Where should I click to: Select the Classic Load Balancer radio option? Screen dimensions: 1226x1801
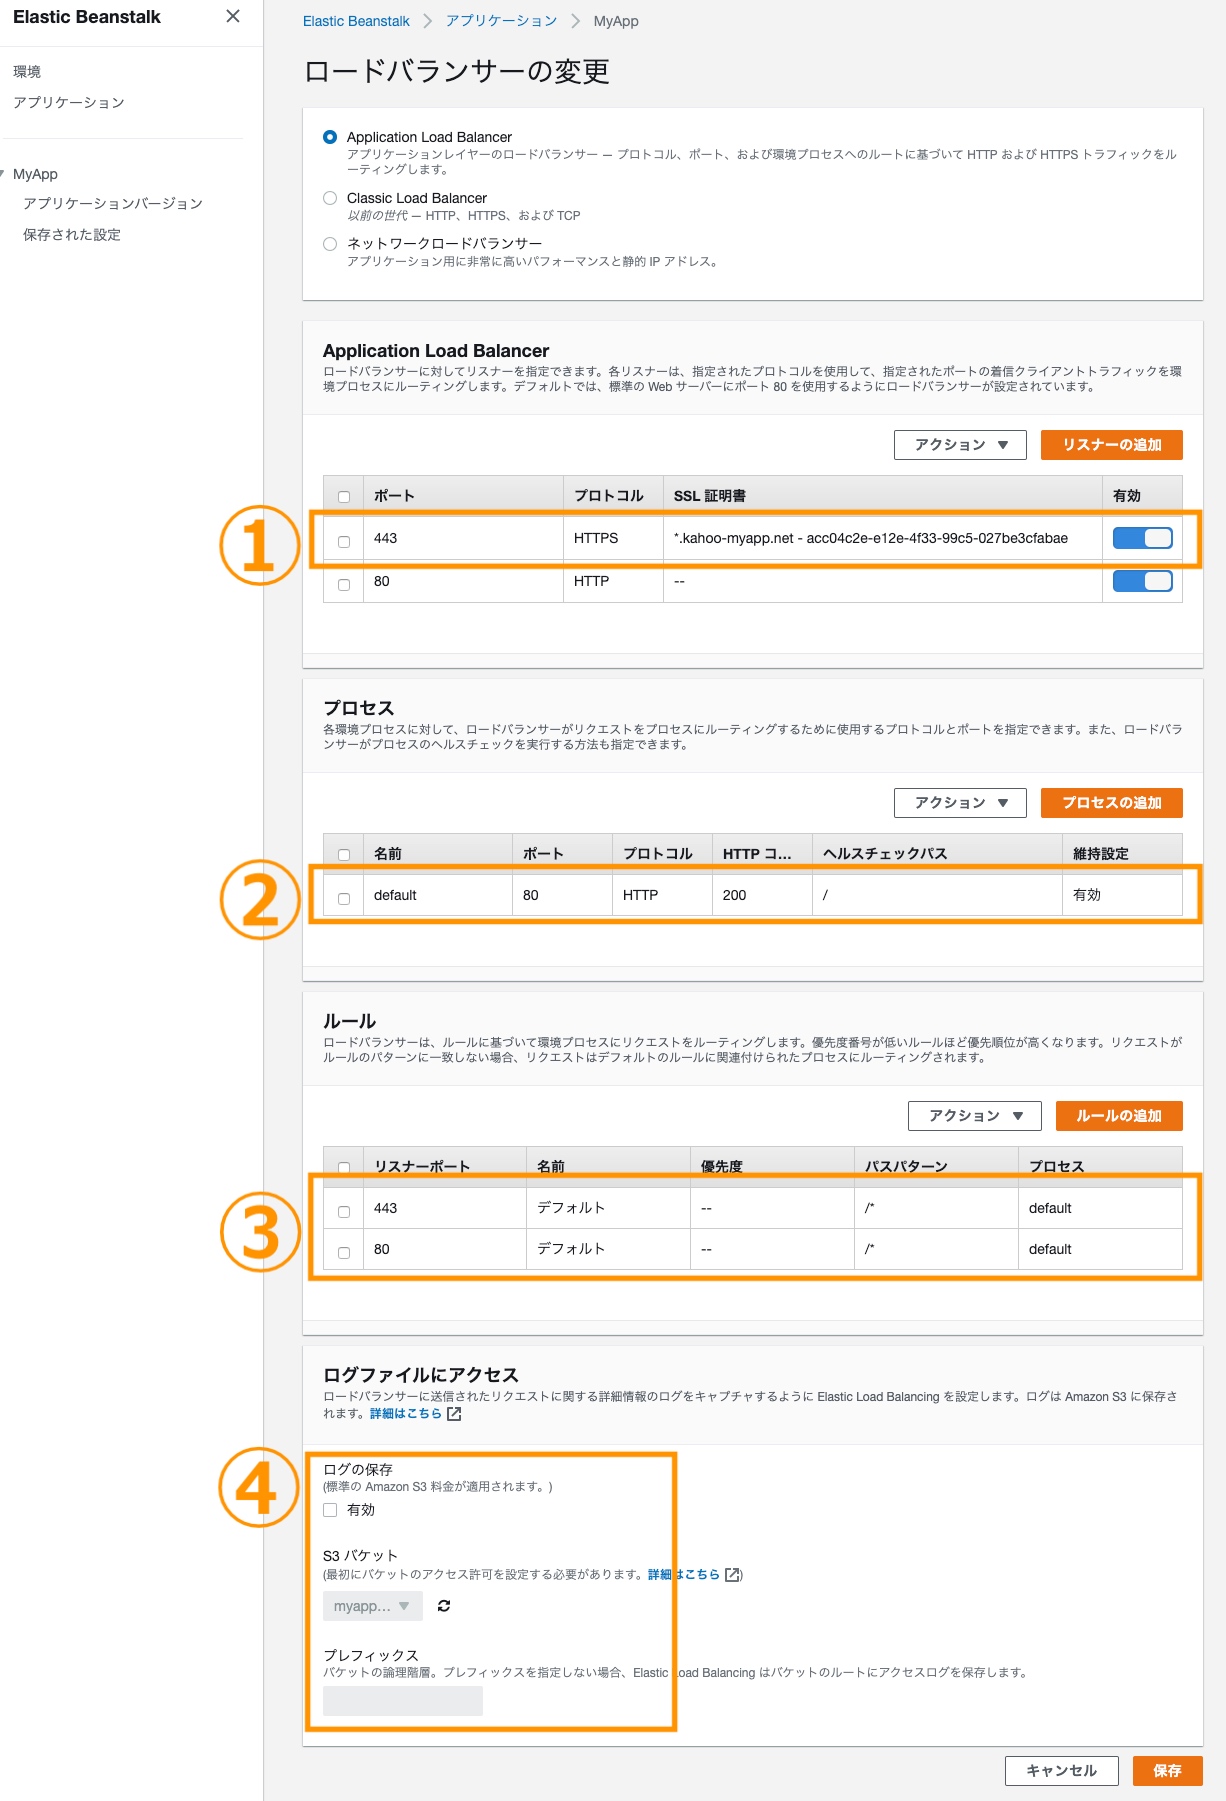coord(330,198)
